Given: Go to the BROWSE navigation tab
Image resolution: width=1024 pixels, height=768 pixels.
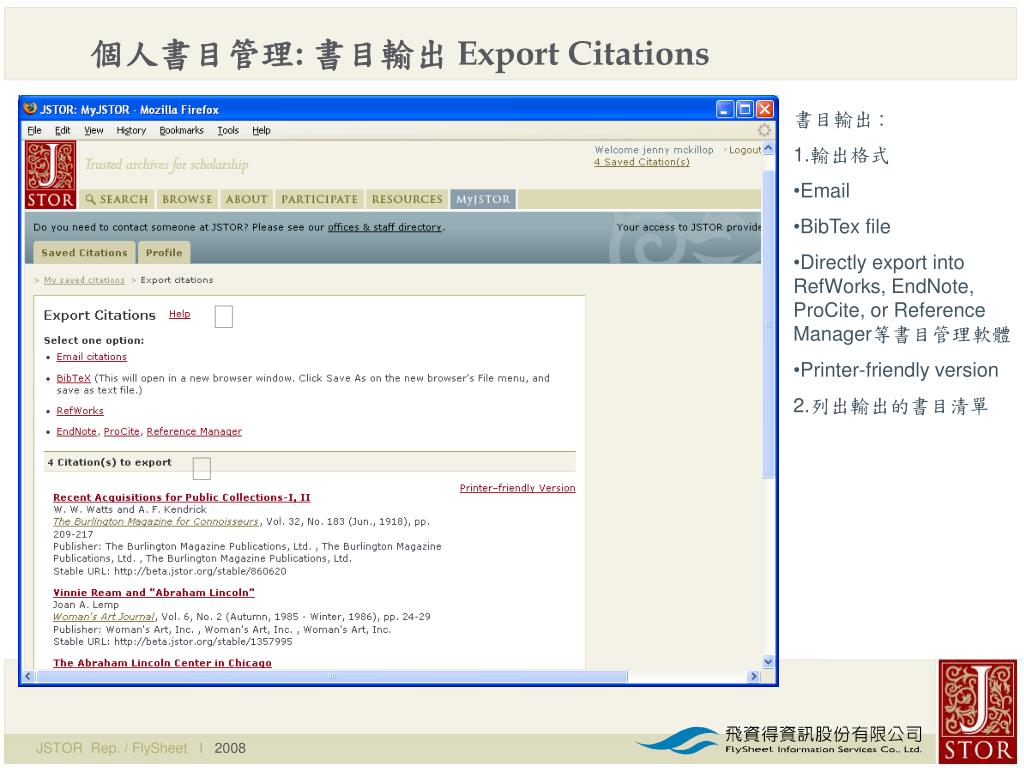Looking at the screenshot, I should point(187,199).
